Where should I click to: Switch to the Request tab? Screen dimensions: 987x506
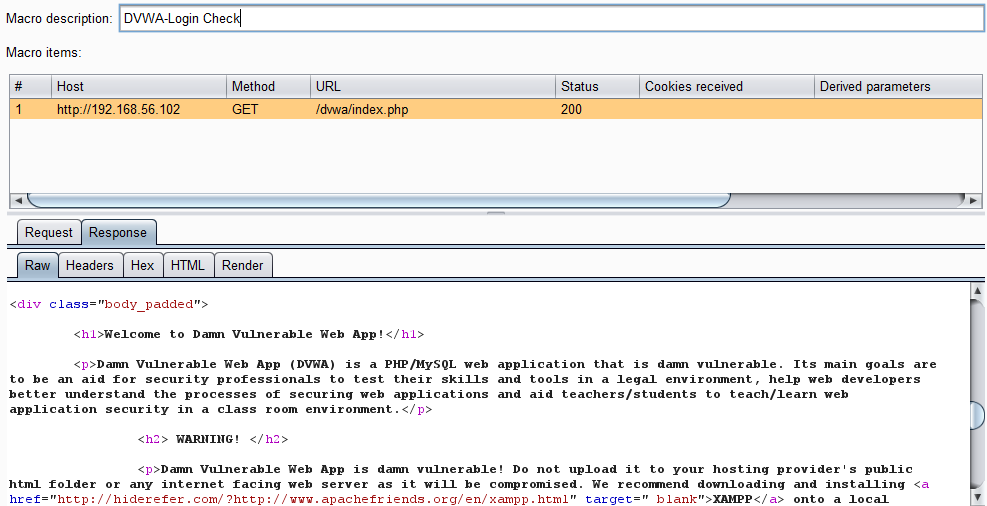(49, 232)
